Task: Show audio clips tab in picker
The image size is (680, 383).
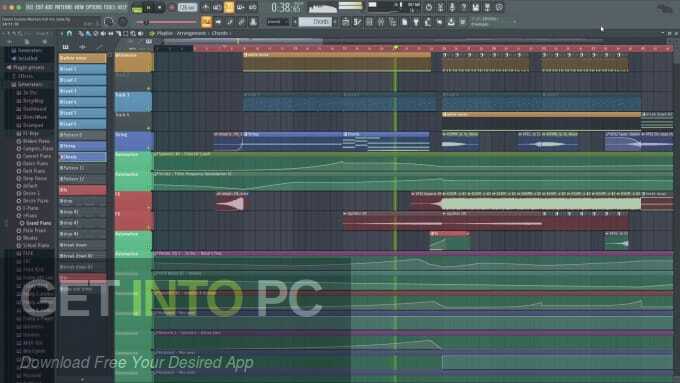Action: (x=82, y=47)
